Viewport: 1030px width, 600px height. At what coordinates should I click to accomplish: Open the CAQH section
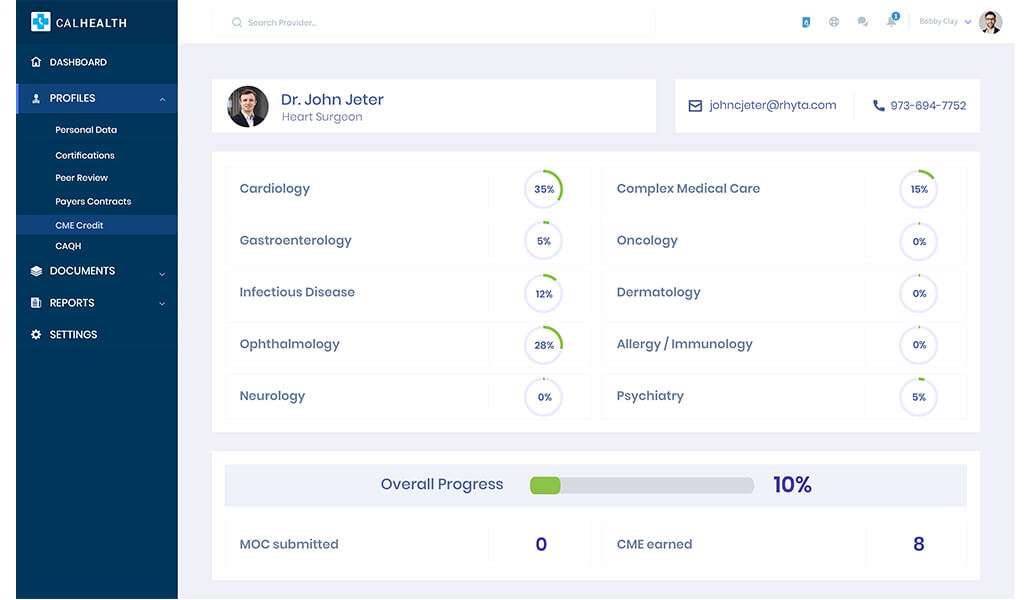(67, 245)
